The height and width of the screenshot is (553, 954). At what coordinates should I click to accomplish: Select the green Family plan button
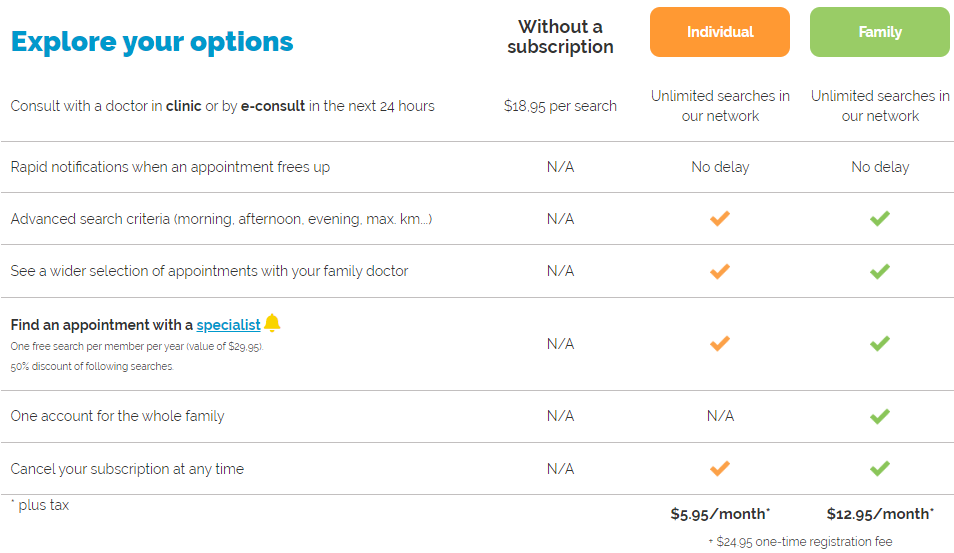coord(880,32)
